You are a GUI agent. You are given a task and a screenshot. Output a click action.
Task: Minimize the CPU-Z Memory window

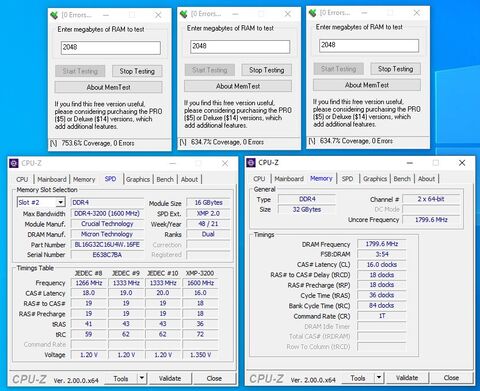click(410, 163)
